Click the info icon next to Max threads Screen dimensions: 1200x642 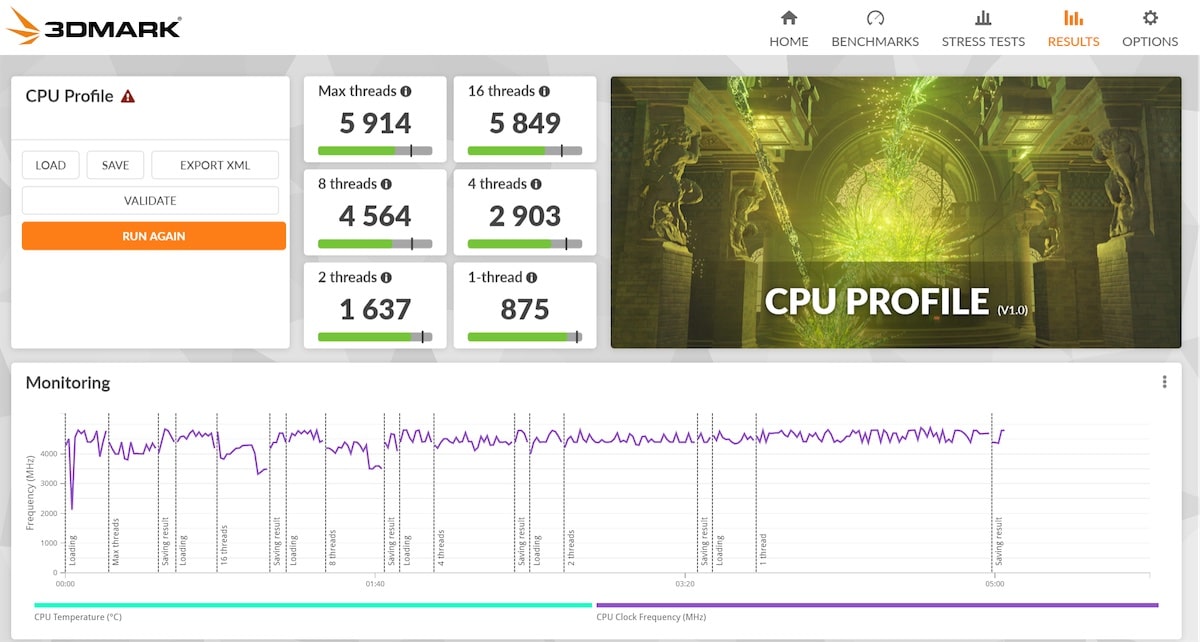coord(406,91)
